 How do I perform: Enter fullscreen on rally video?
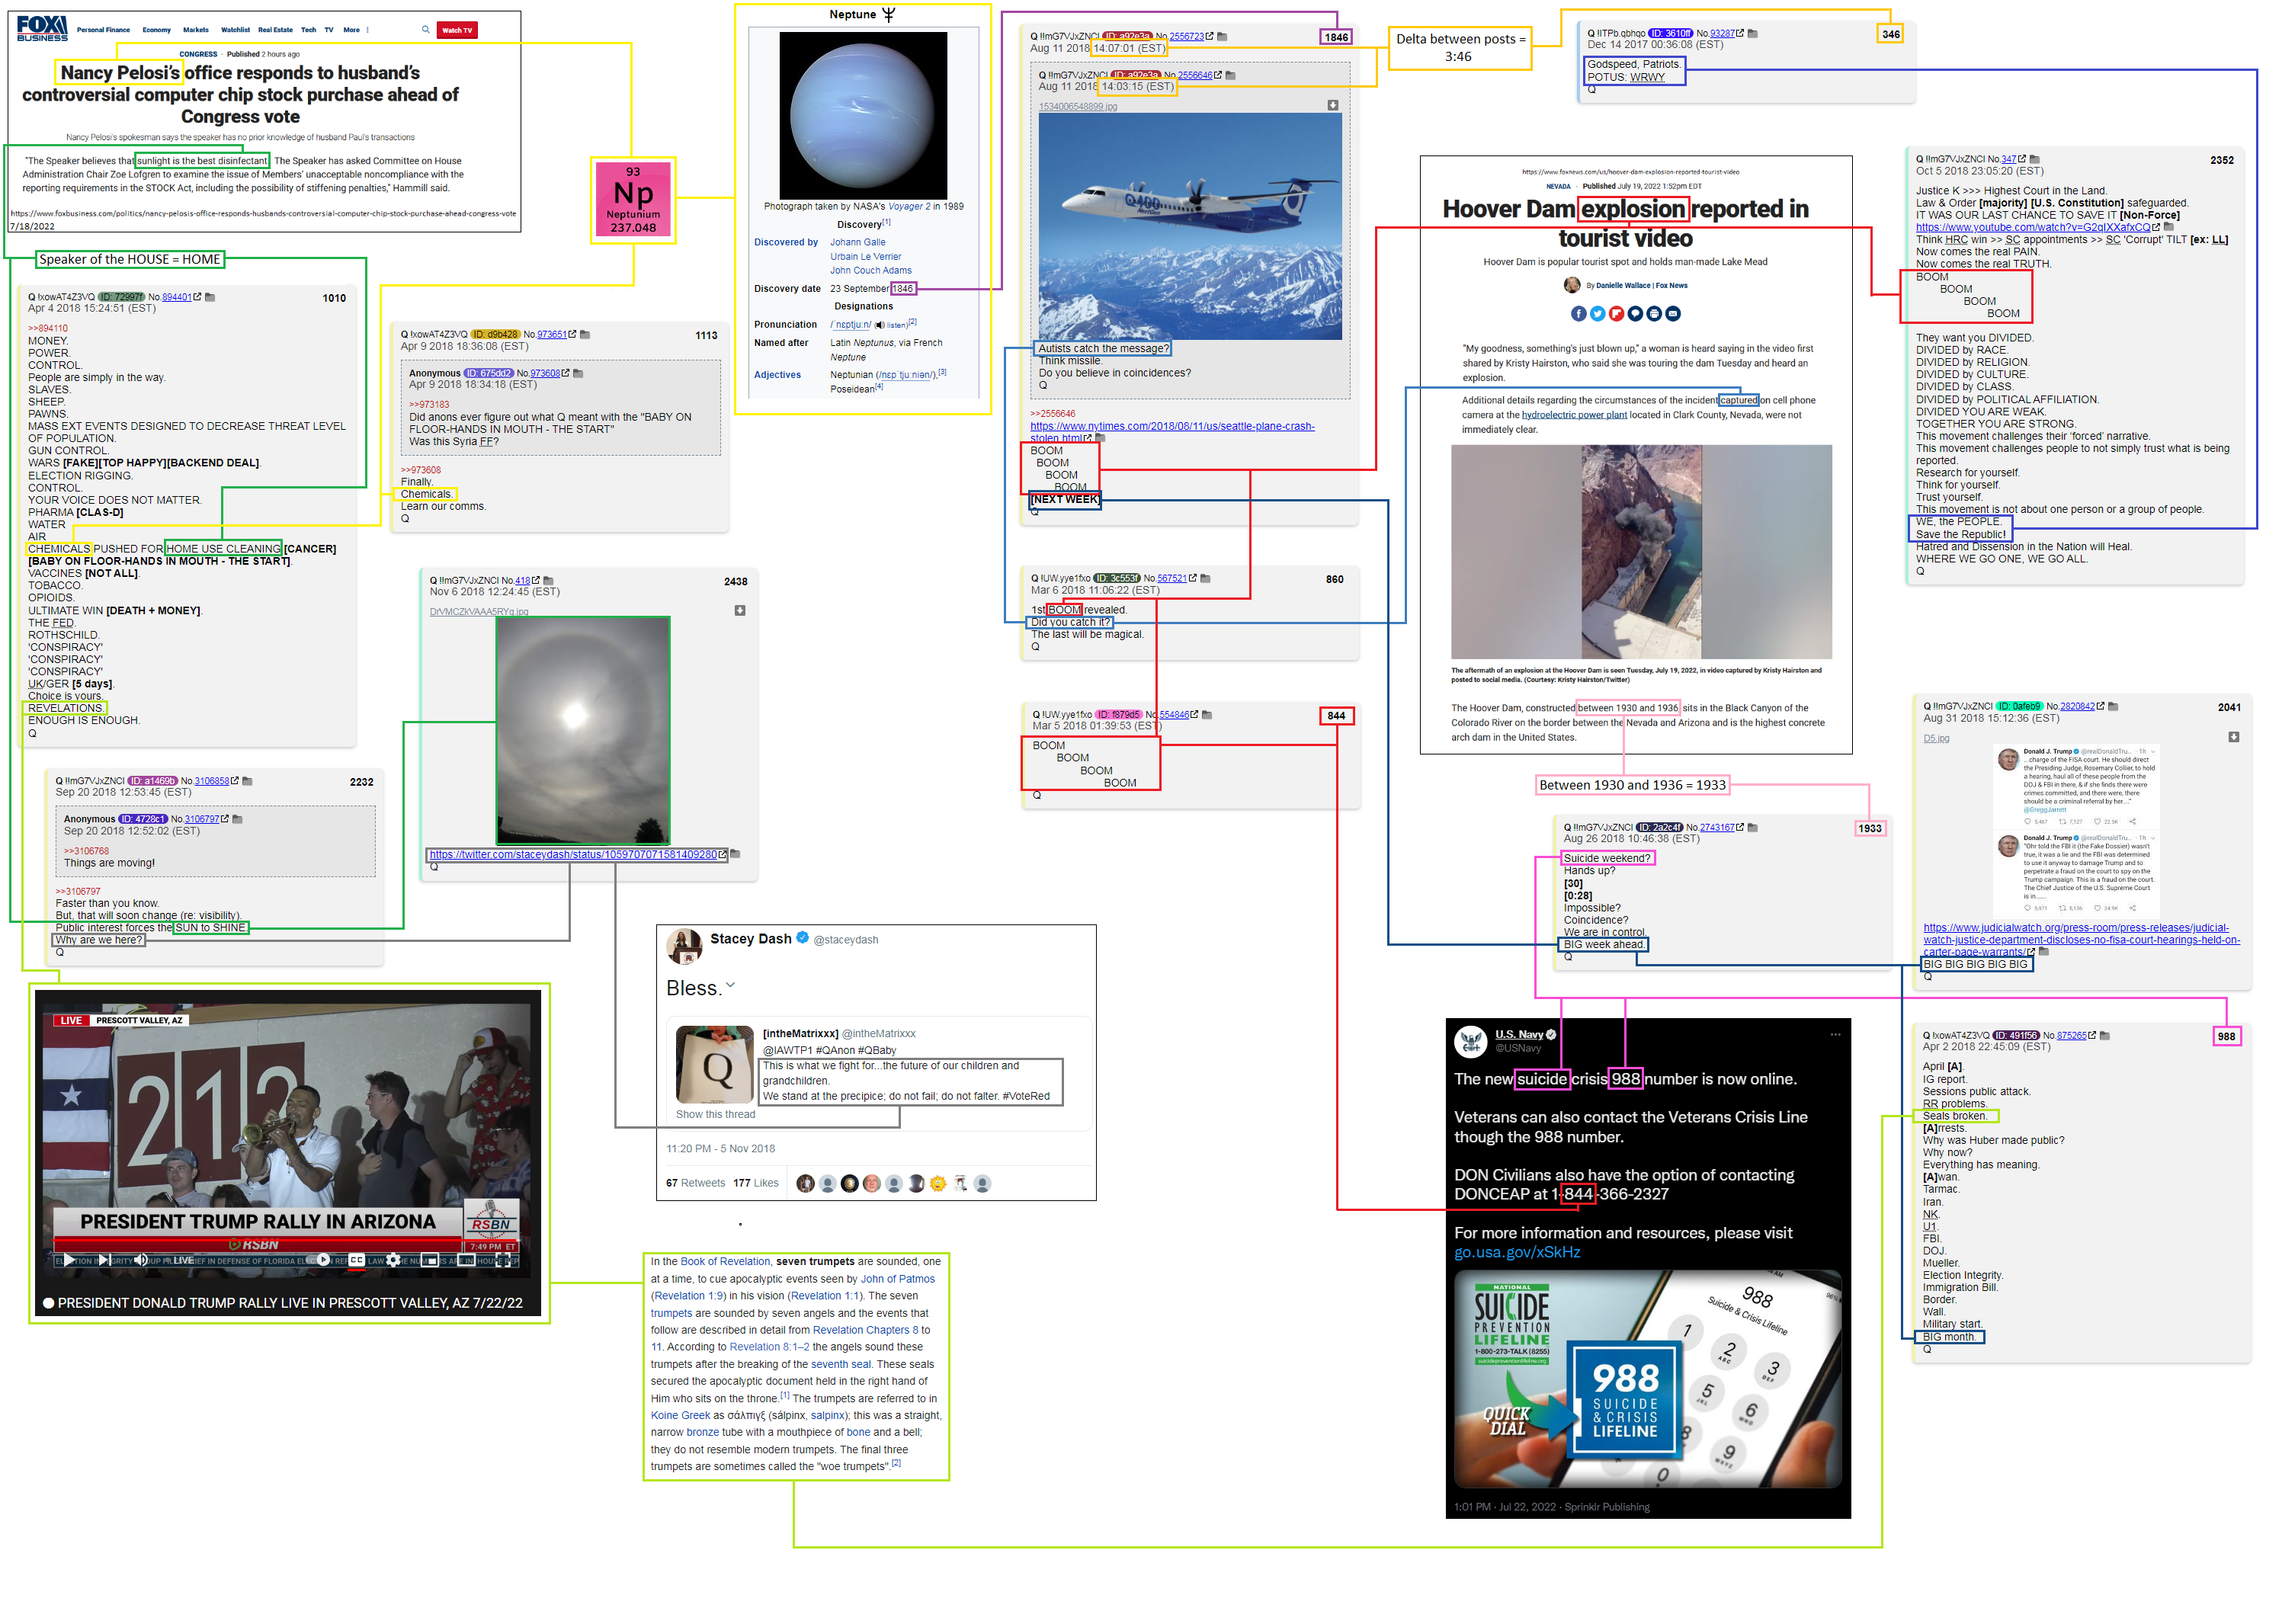[503, 1260]
